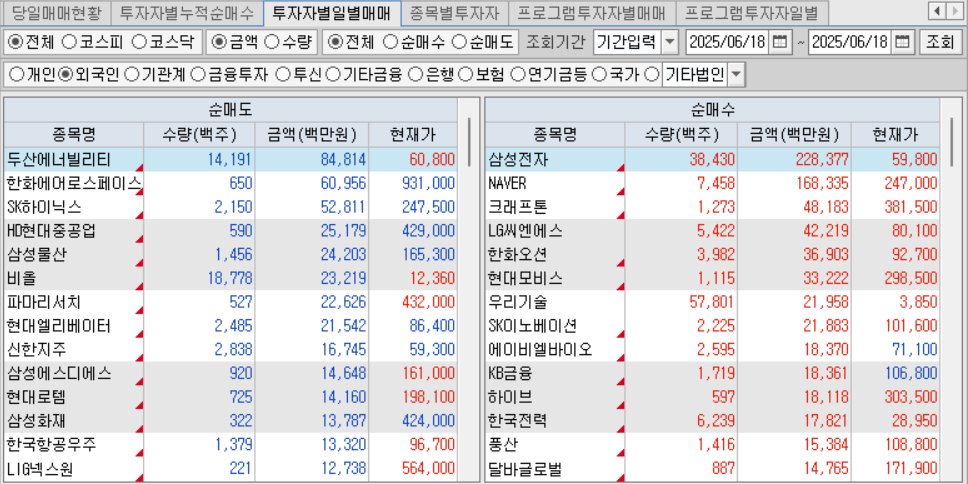This screenshot has width=968, height=484.
Task: Sort 순매도 table by 종목명 header
Action: point(74,135)
